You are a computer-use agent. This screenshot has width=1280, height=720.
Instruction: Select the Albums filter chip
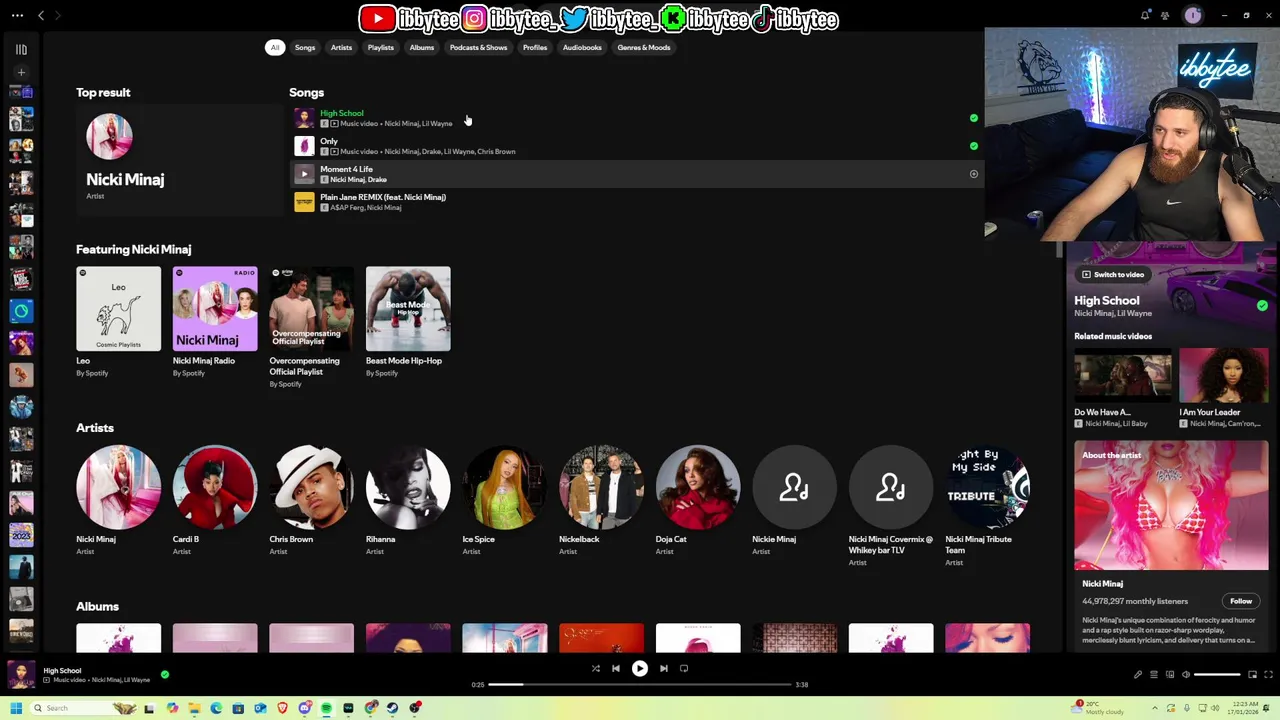pyautogui.click(x=422, y=47)
